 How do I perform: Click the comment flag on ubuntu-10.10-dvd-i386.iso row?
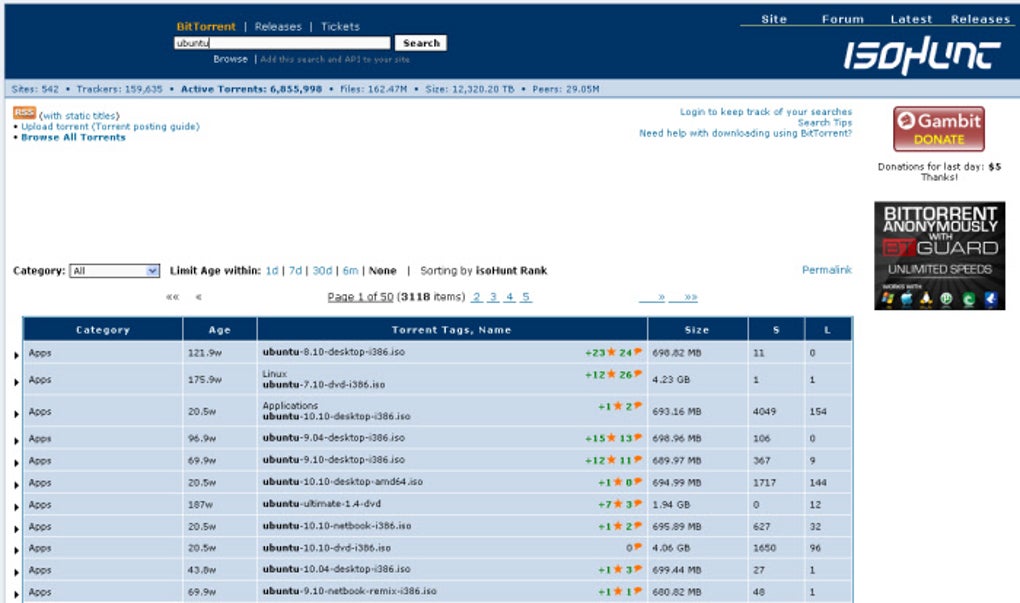point(638,547)
